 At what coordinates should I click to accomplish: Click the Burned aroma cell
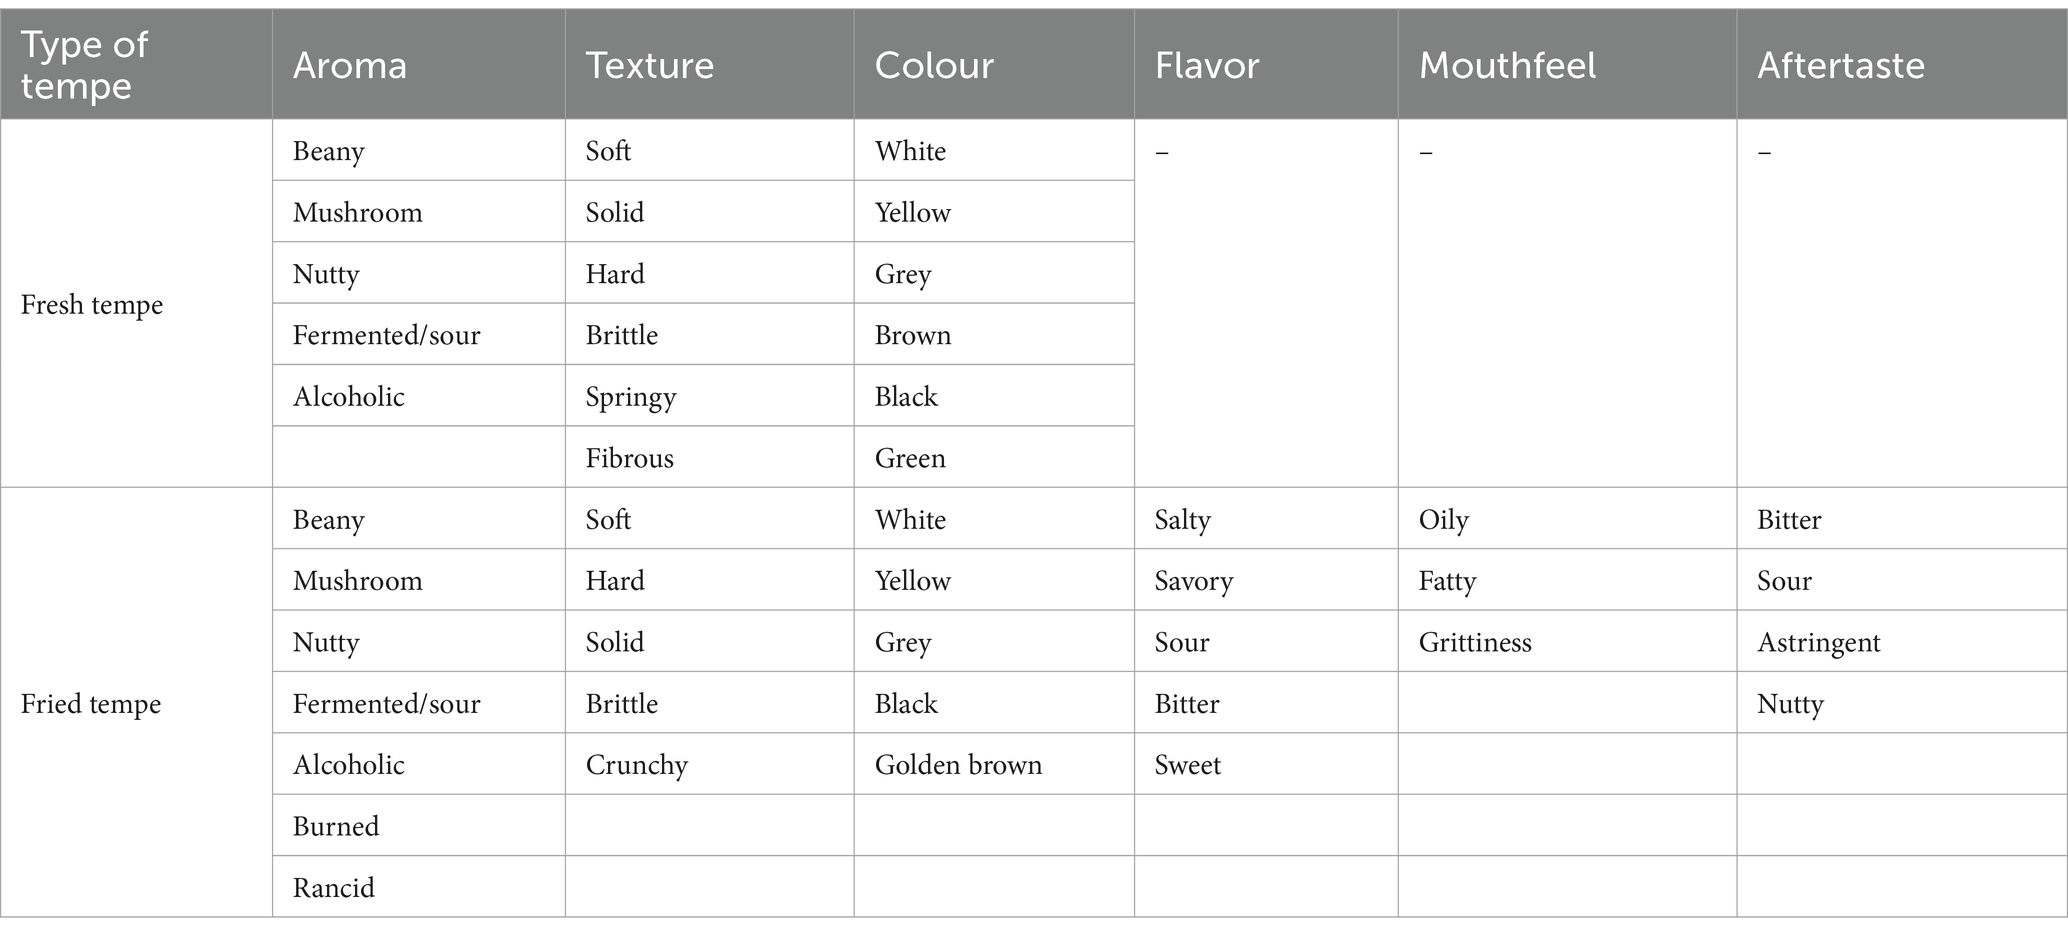418,826
